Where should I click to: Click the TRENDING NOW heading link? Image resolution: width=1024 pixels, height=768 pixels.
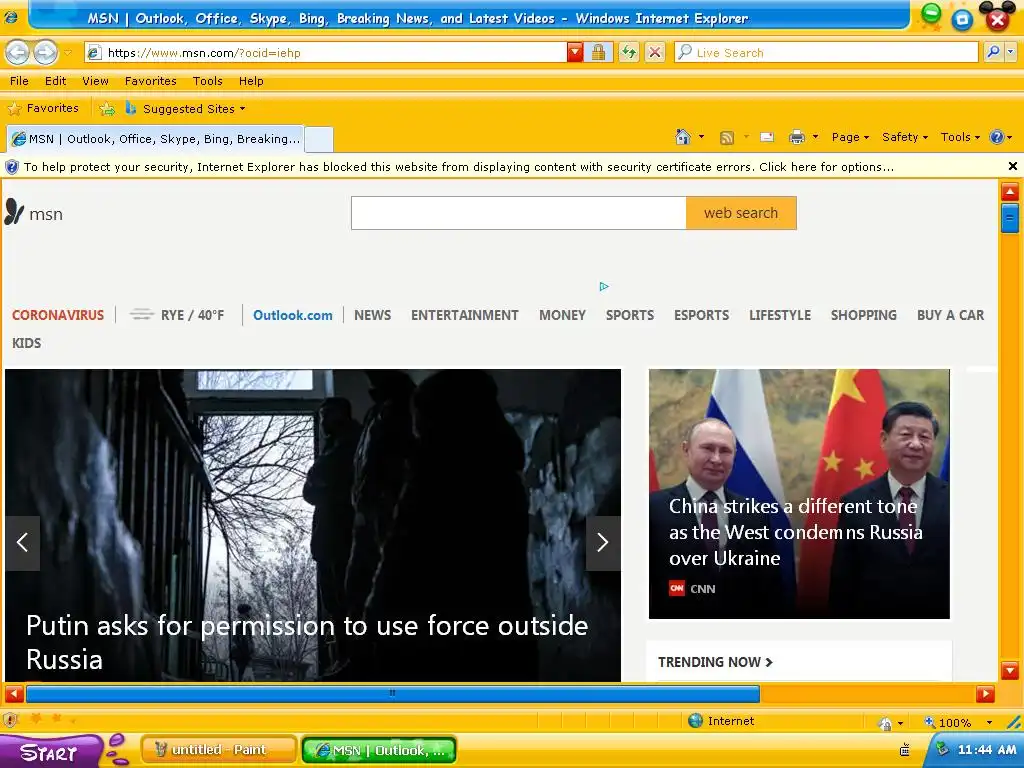[715, 662]
